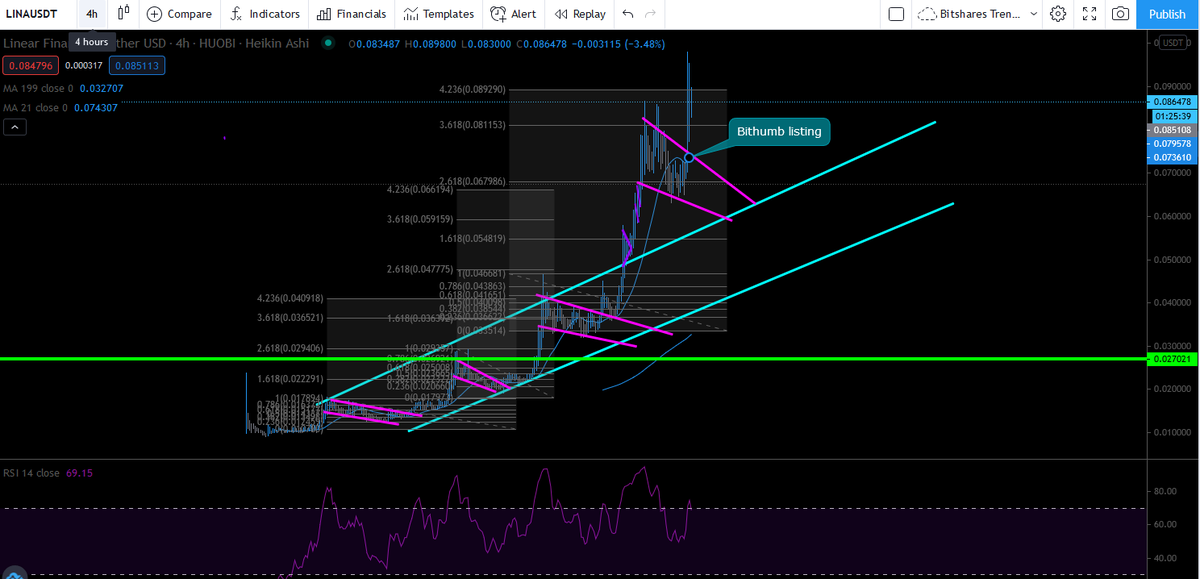Enter fullscreen mode

click(1090, 14)
